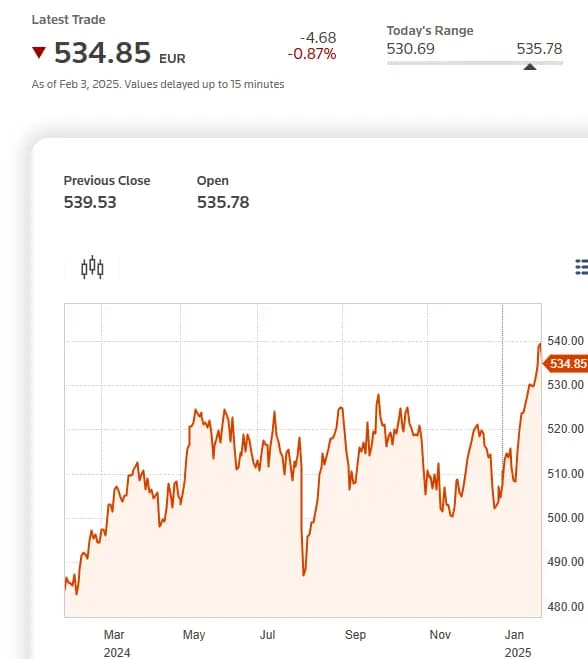Image resolution: width=588 pixels, height=659 pixels.
Task: Click the 540.00 price axis label
Action: coord(565,340)
